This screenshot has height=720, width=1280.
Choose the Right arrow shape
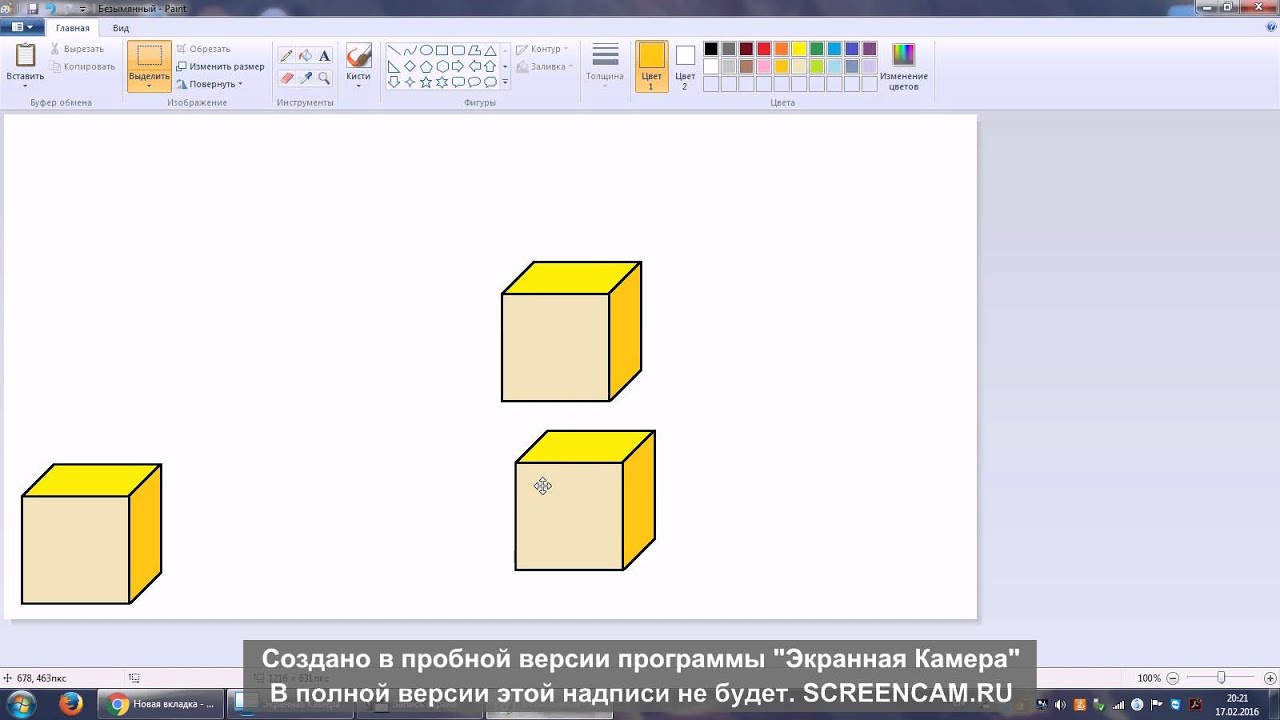coord(458,66)
